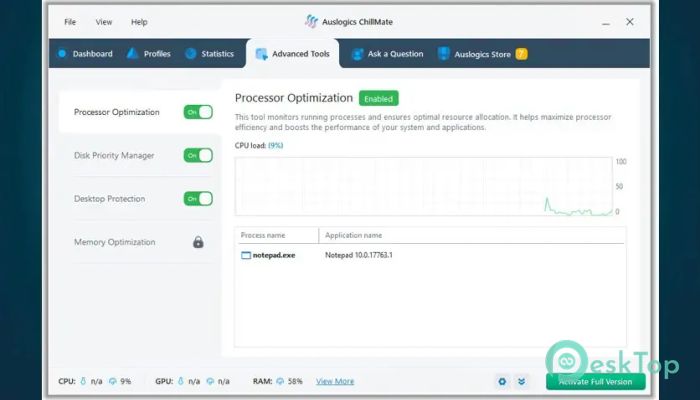Screen dimensions: 700x400
Task: Select Desktop Protection in sidebar
Action: coord(109,199)
